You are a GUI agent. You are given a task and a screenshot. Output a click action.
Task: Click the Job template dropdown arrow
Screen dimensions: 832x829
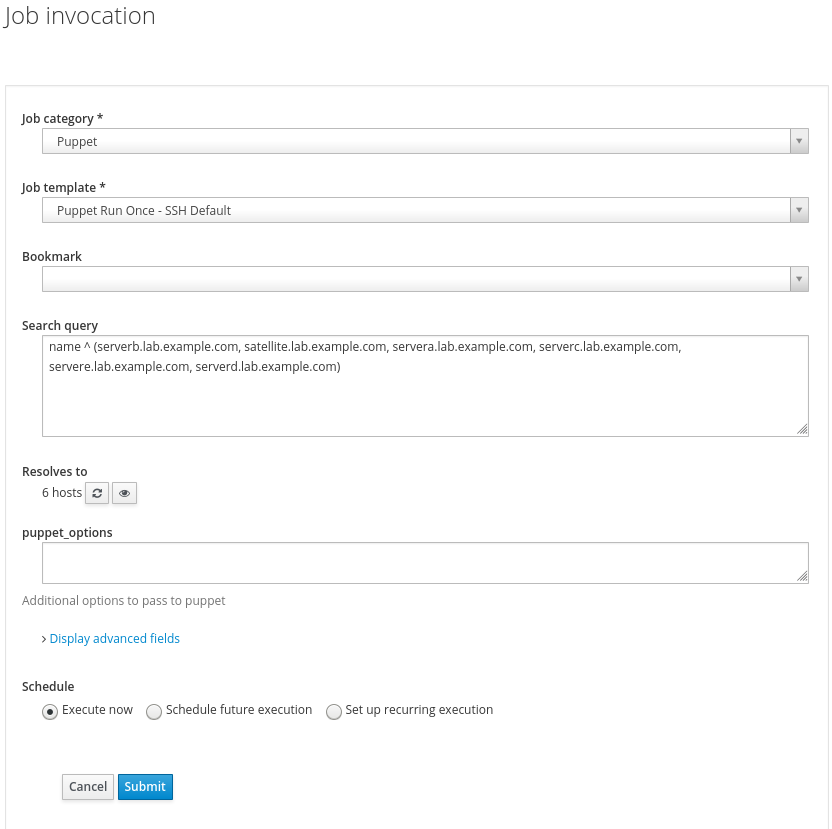[x=798, y=210]
